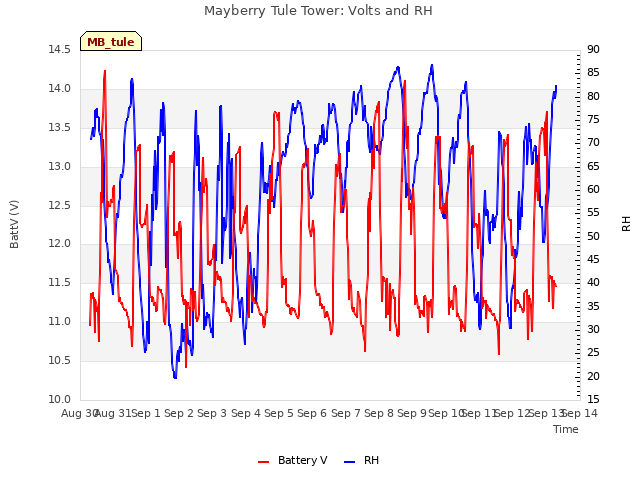The image size is (640, 480).
Task: Click the Sep 6 date label
Action: tap(312, 413)
